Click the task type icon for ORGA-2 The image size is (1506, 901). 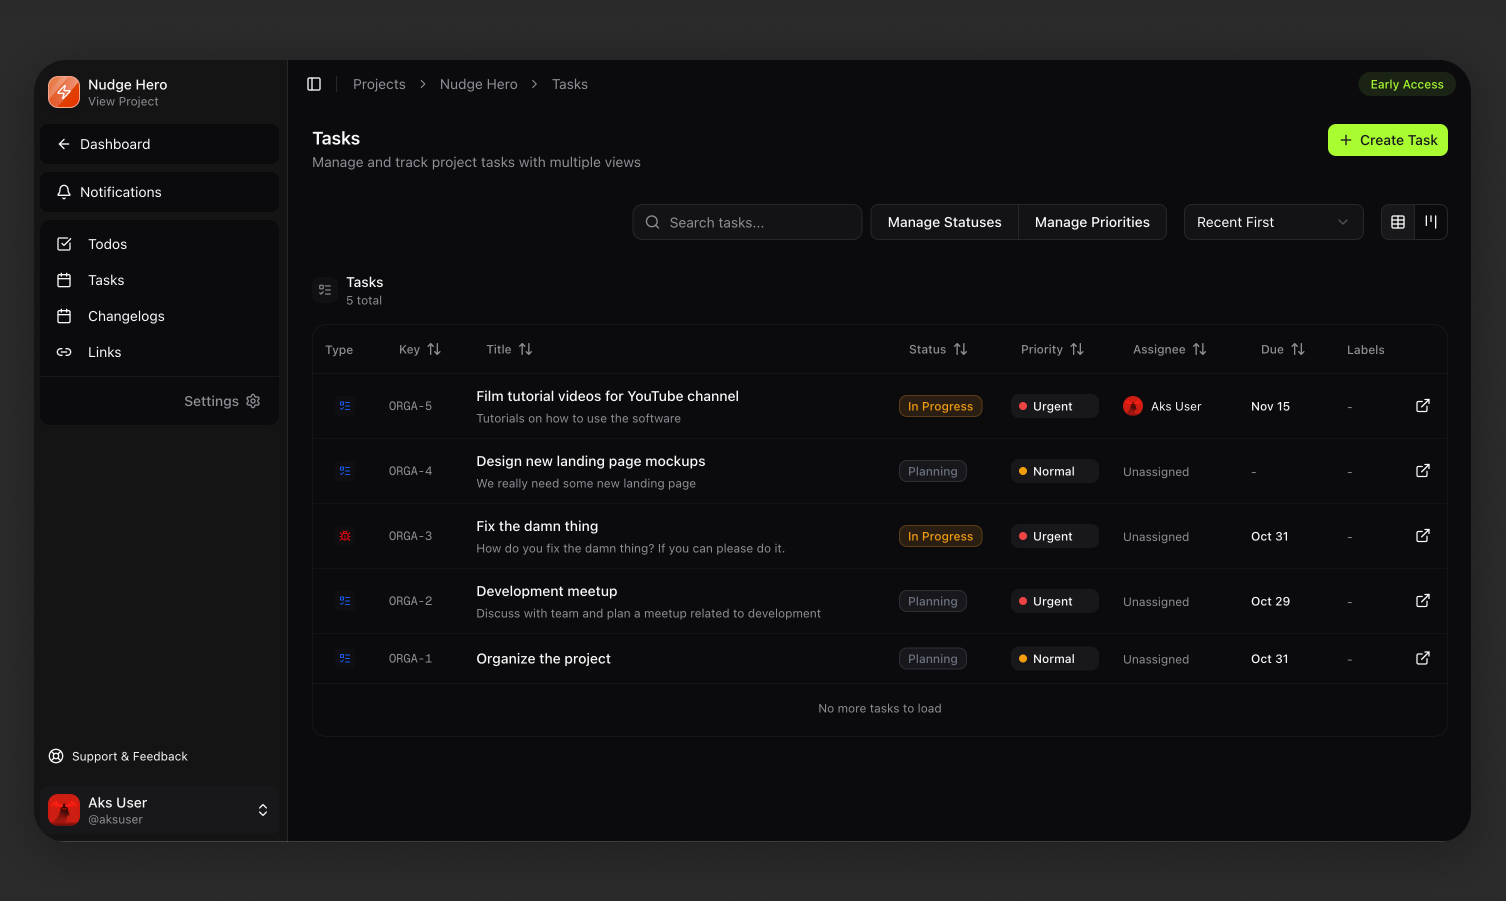pos(345,601)
